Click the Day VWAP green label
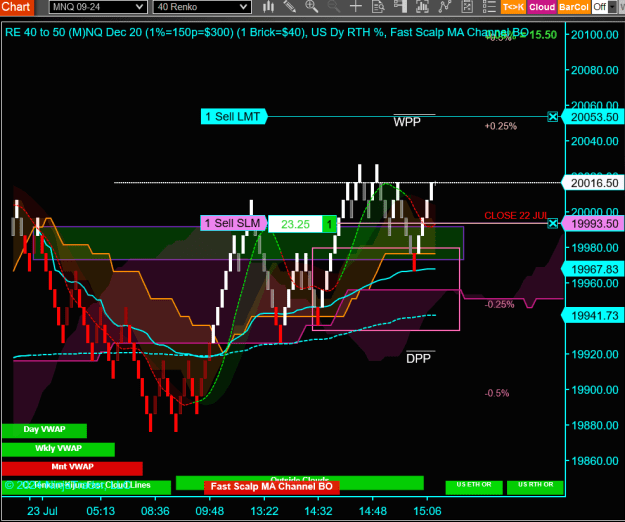 pyautogui.click(x=44, y=430)
